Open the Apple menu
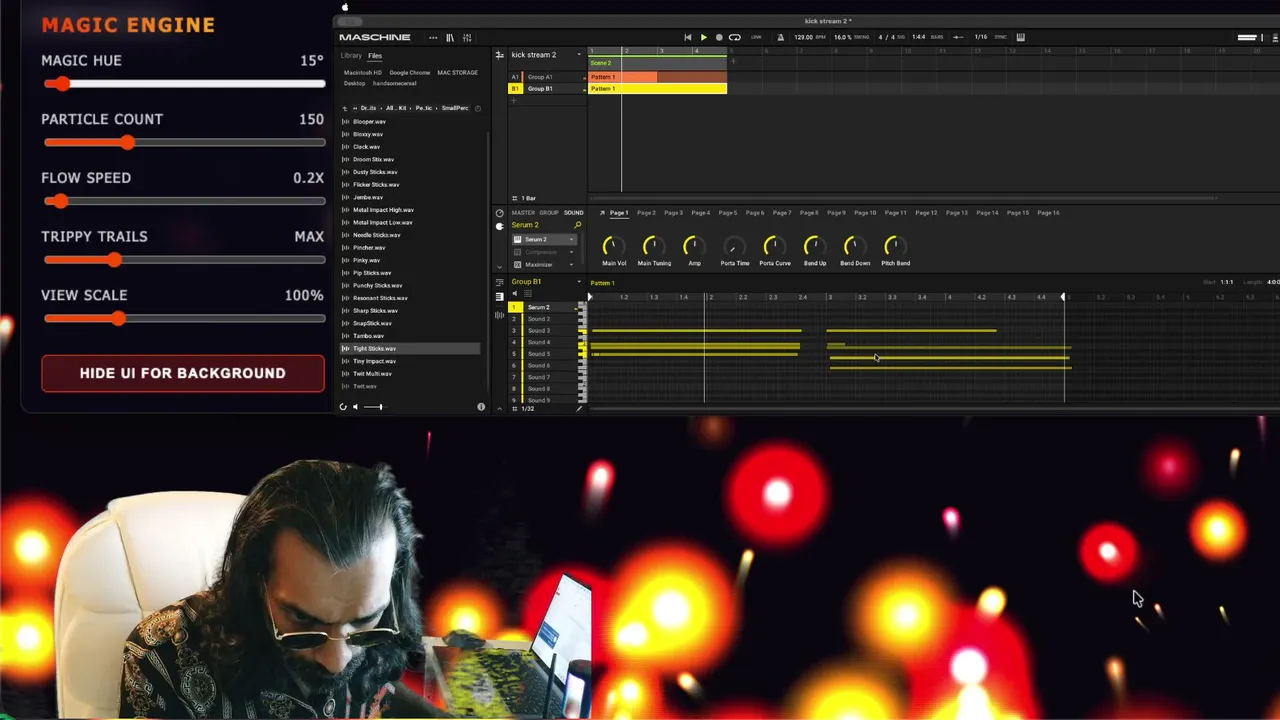 tap(345, 8)
